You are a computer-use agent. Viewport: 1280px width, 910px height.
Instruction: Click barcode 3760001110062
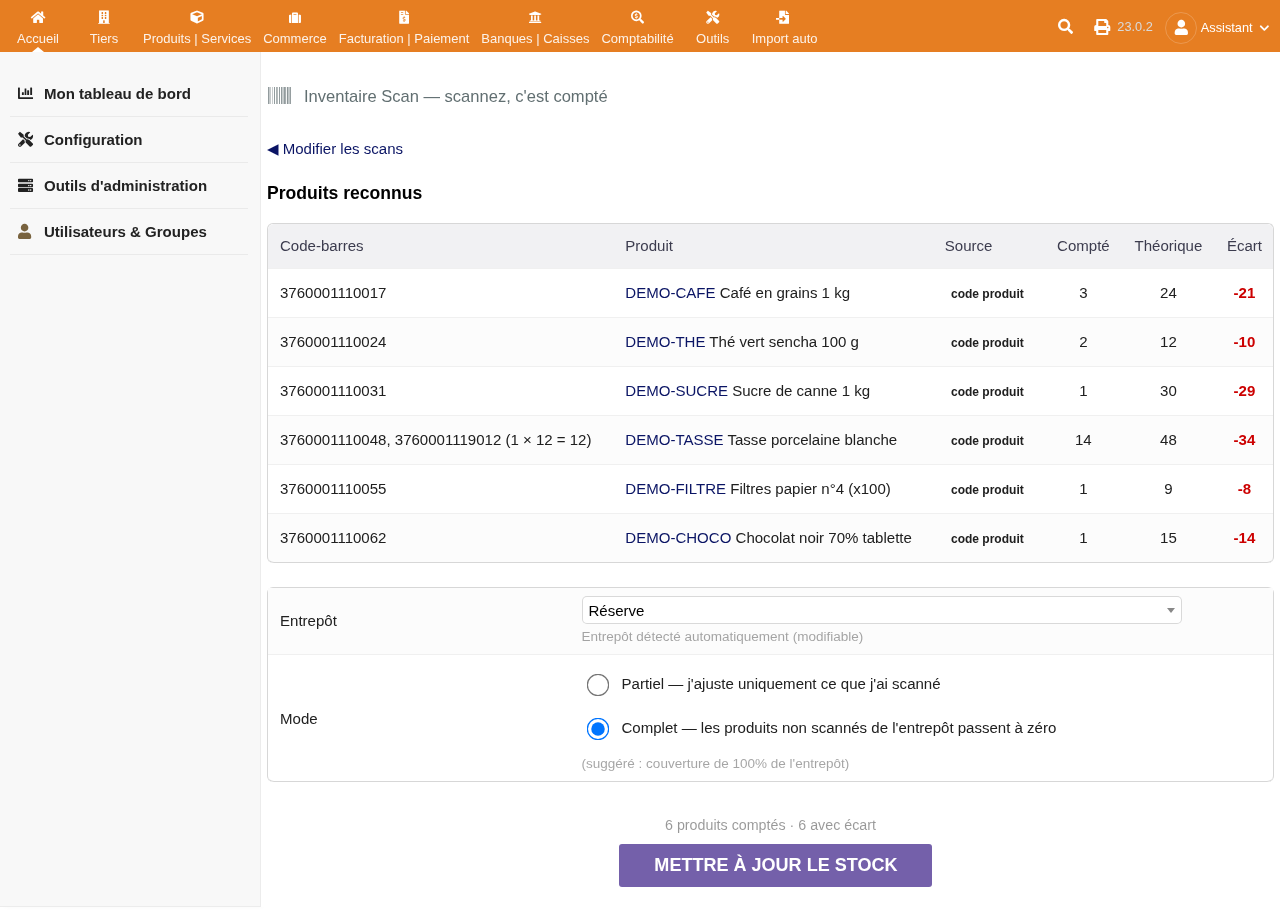(333, 538)
